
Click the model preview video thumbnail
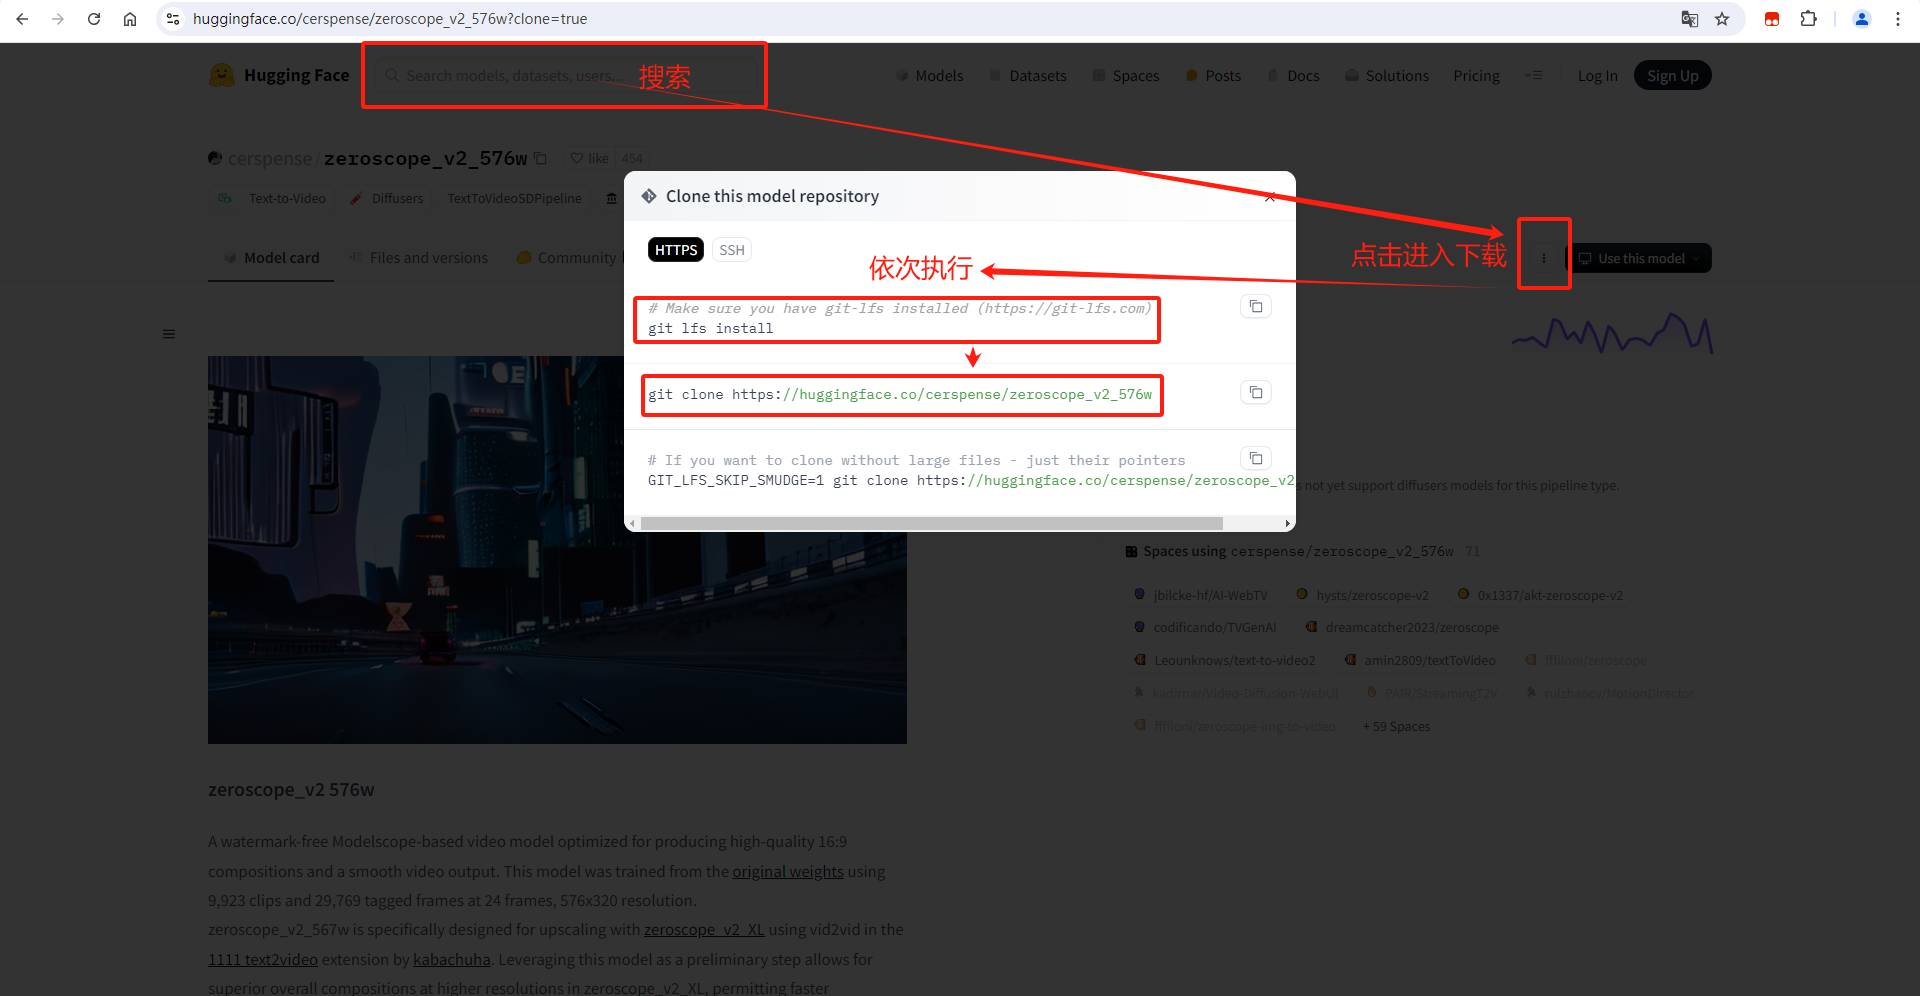tap(557, 550)
